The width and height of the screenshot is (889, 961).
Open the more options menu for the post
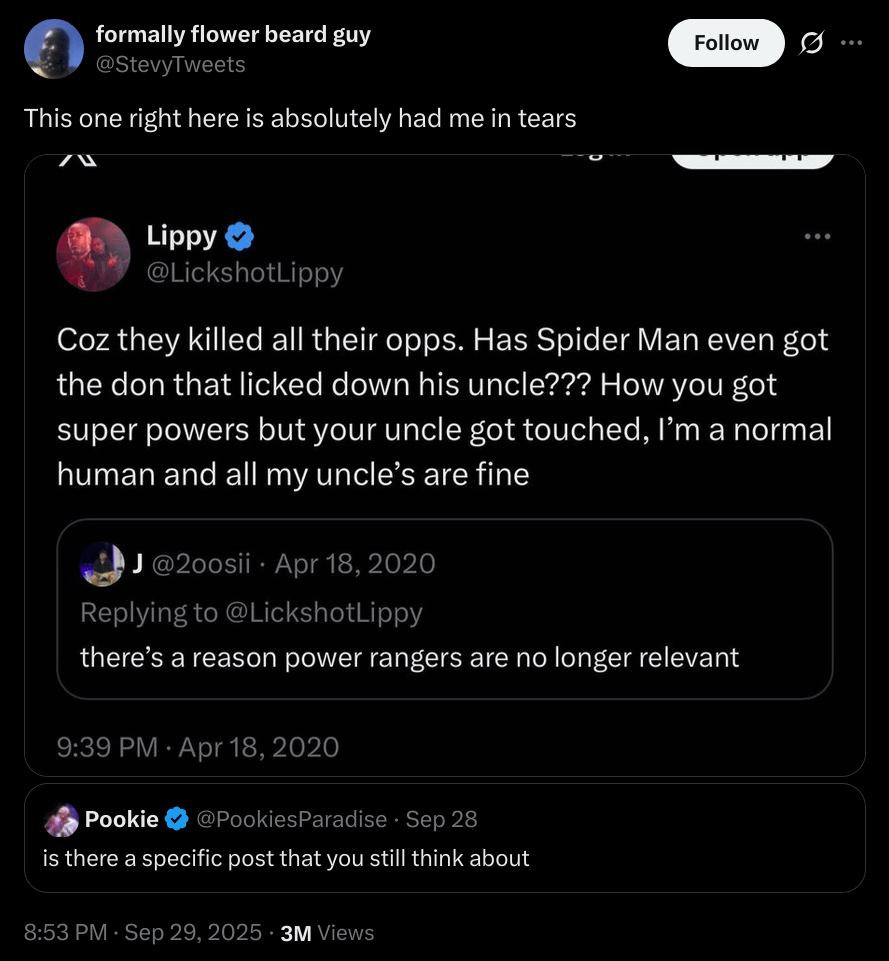[850, 43]
